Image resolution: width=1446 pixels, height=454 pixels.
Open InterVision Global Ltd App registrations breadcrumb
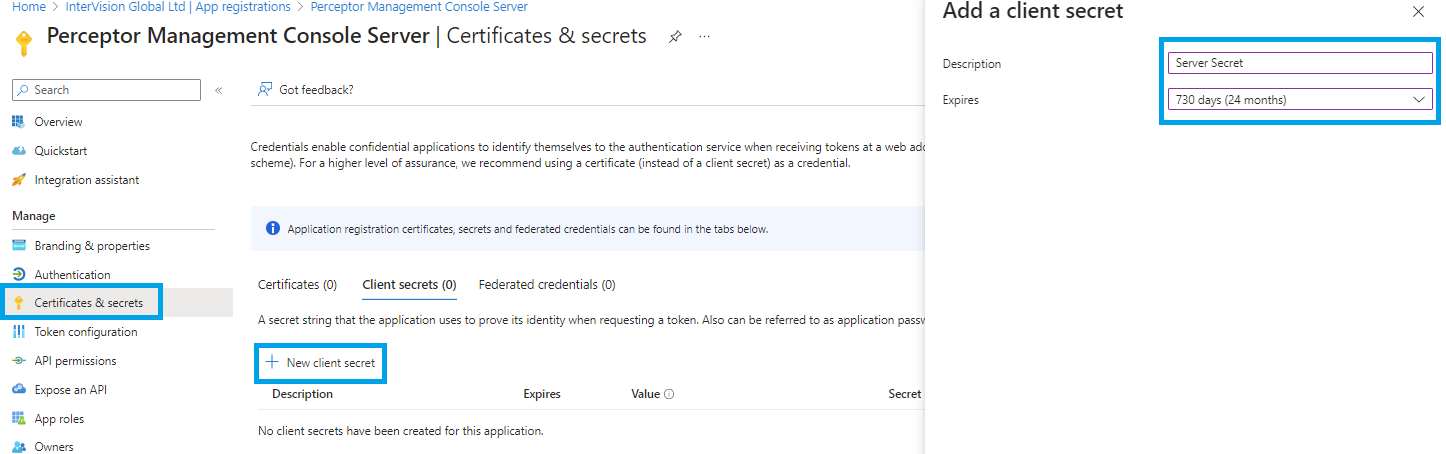(178, 7)
